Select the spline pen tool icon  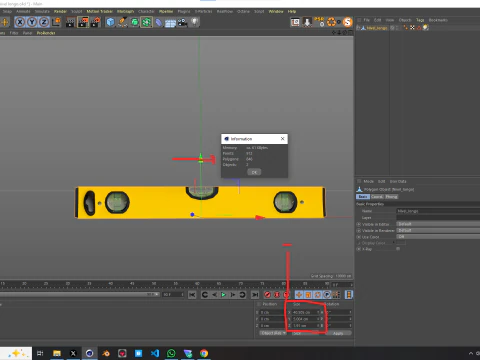coord(122,22)
